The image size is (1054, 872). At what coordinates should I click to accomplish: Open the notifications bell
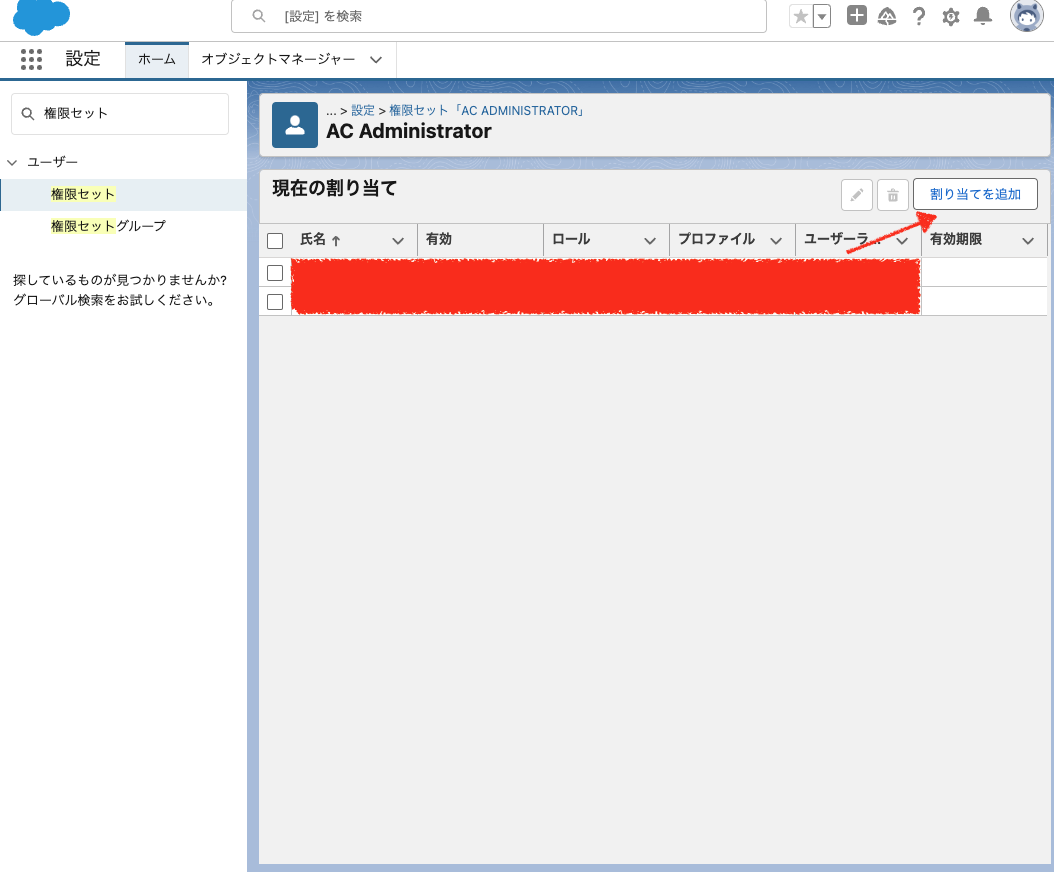click(x=983, y=16)
